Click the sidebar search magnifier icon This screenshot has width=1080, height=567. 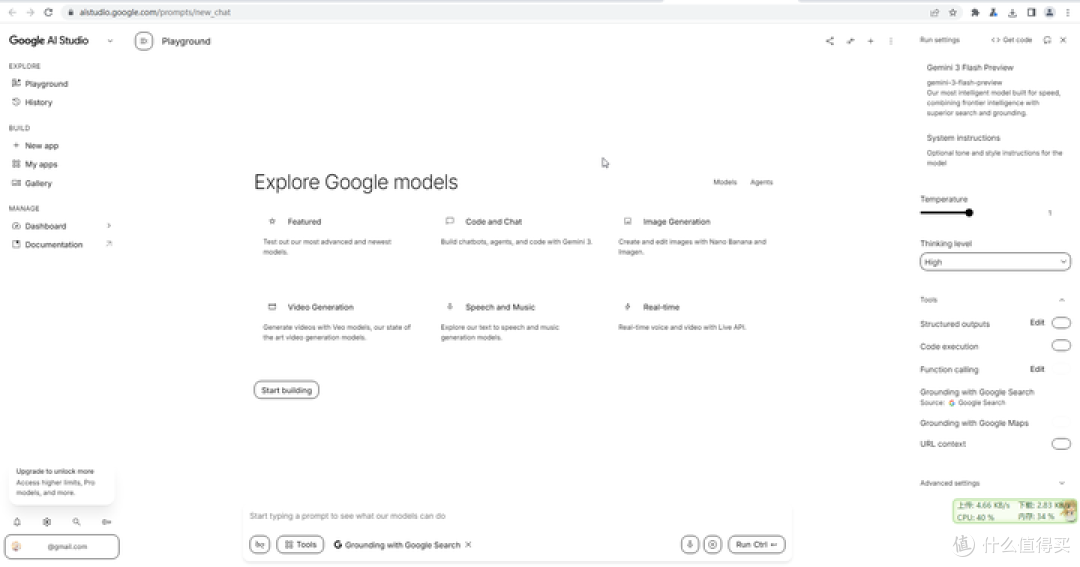click(76, 522)
